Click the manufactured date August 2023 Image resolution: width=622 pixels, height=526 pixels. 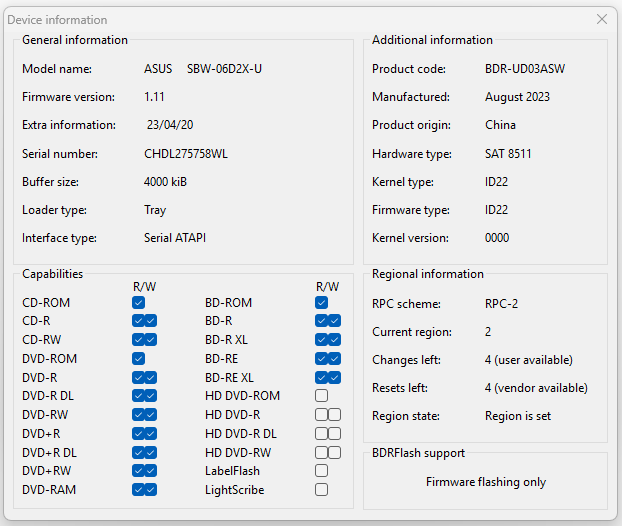pyautogui.click(x=517, y=97)
